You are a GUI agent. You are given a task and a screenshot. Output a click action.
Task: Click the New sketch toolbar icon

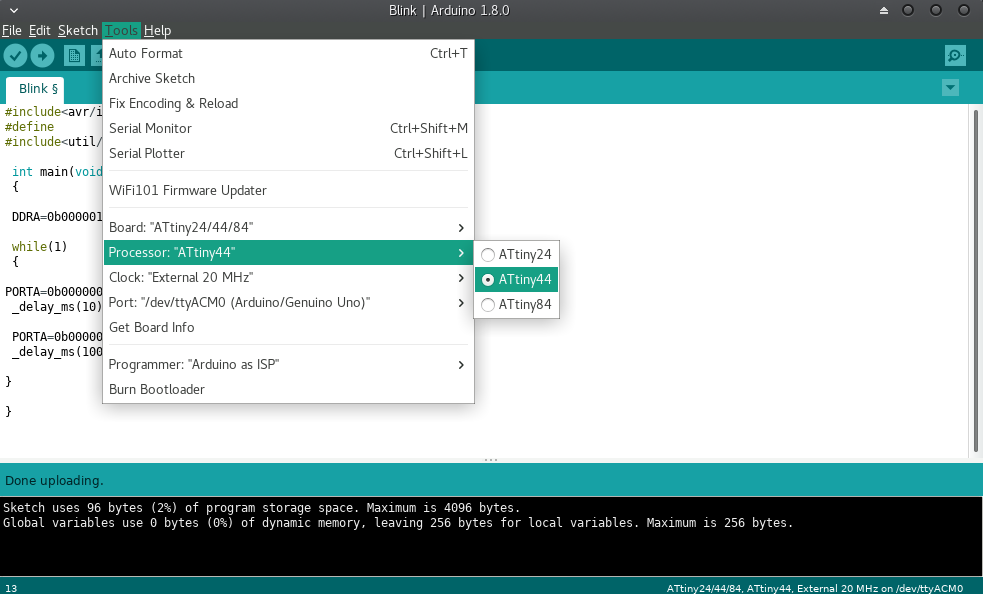tap(74, 56)
